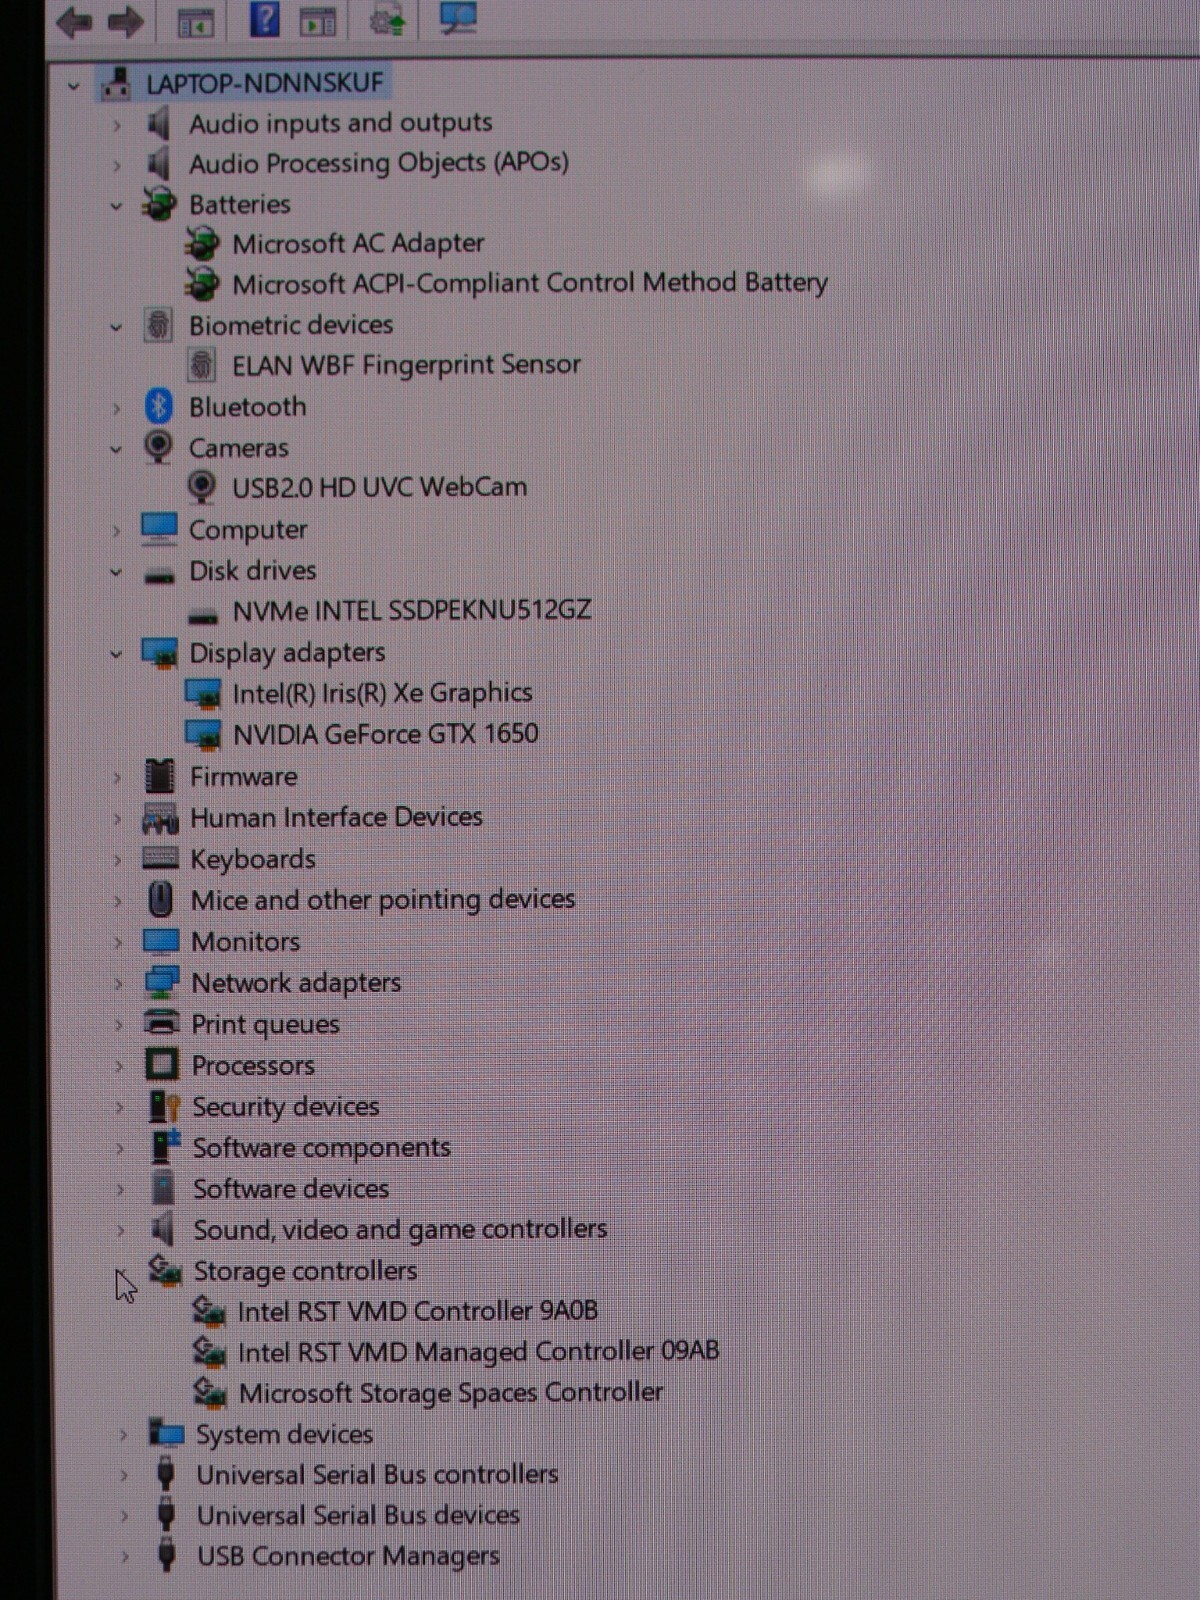Select Intel RST VMD Controller 9A0B
This screenshot has width=1200, height=1600.
(417, 1311)
